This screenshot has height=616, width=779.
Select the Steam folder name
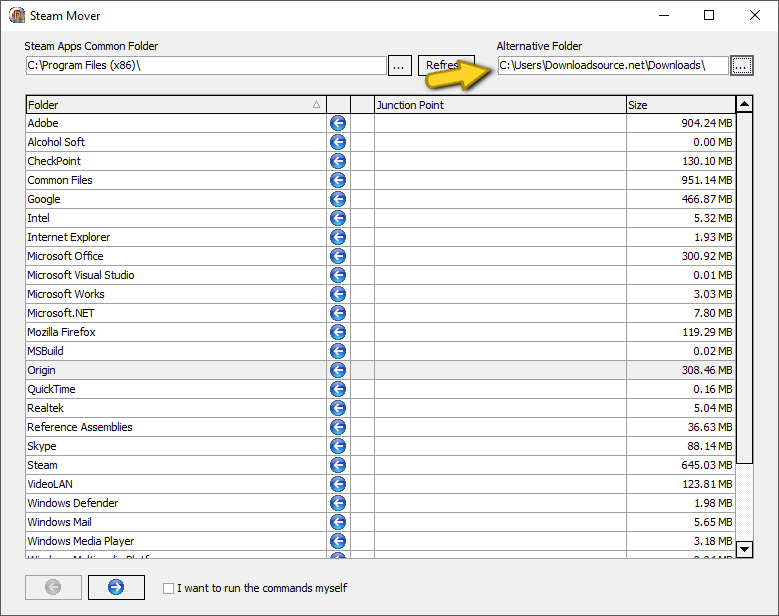pyautogui.click(x=42, y=465)
